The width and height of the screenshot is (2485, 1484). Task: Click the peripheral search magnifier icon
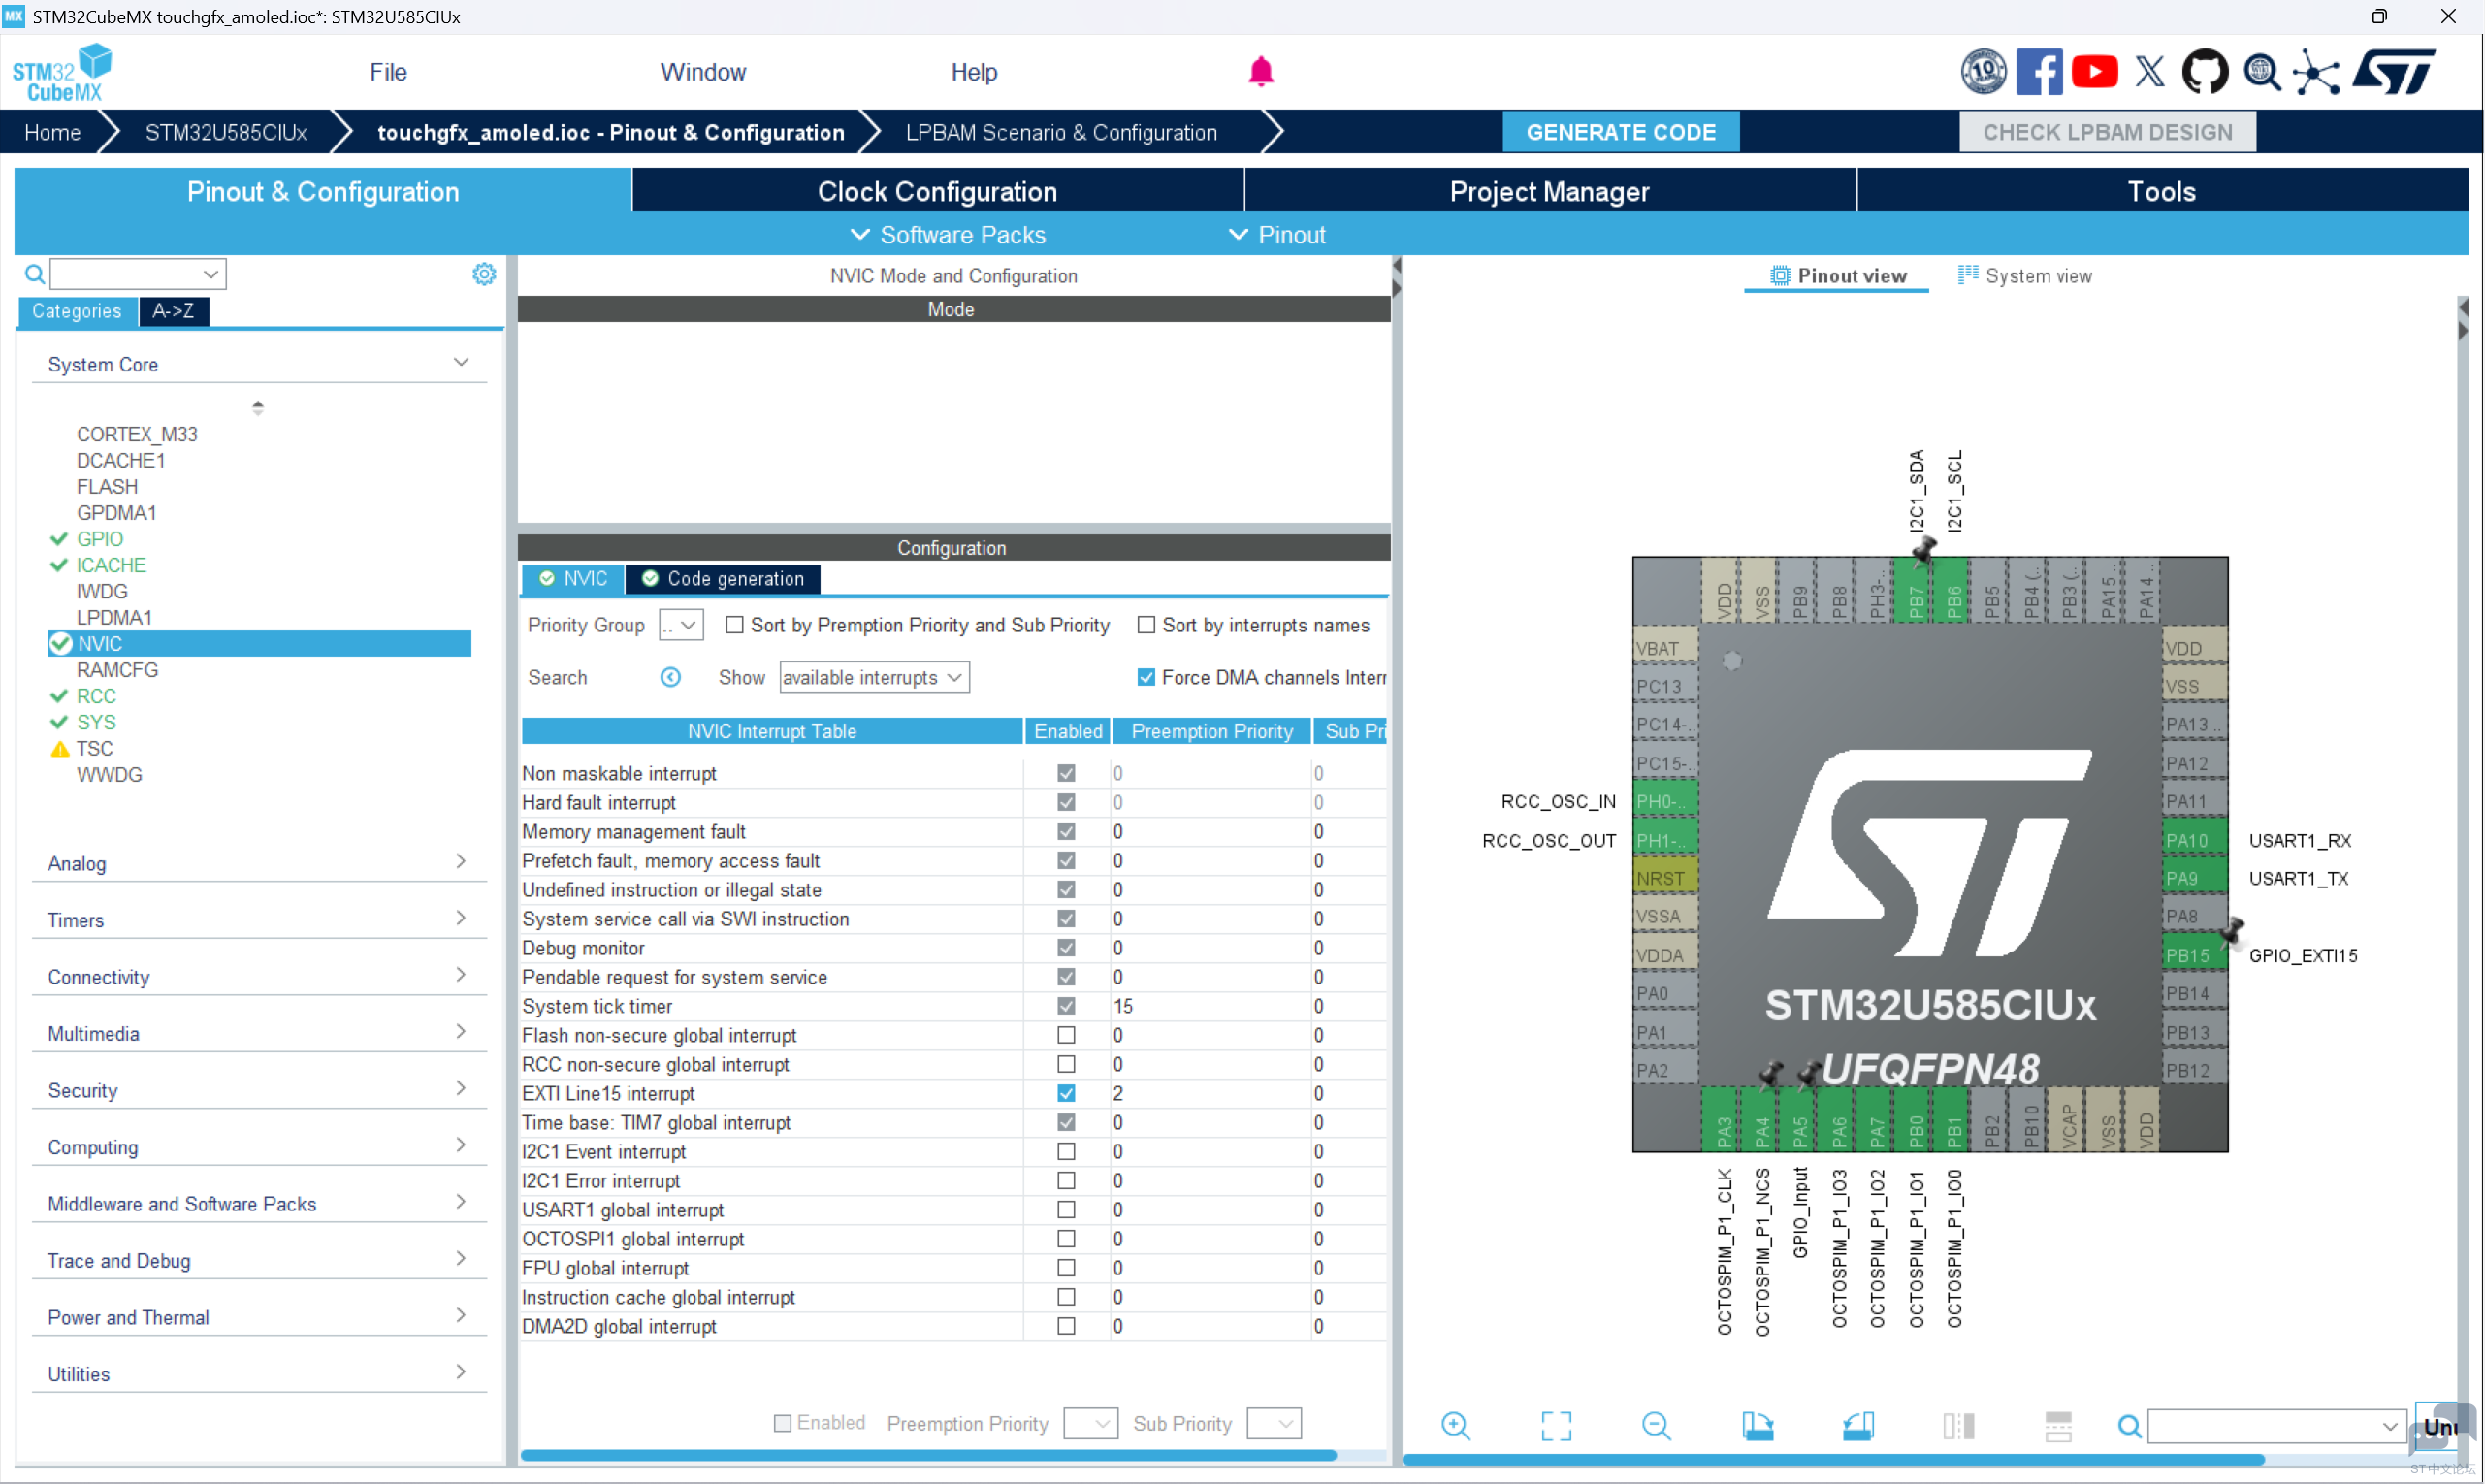(x=34, y=274)
